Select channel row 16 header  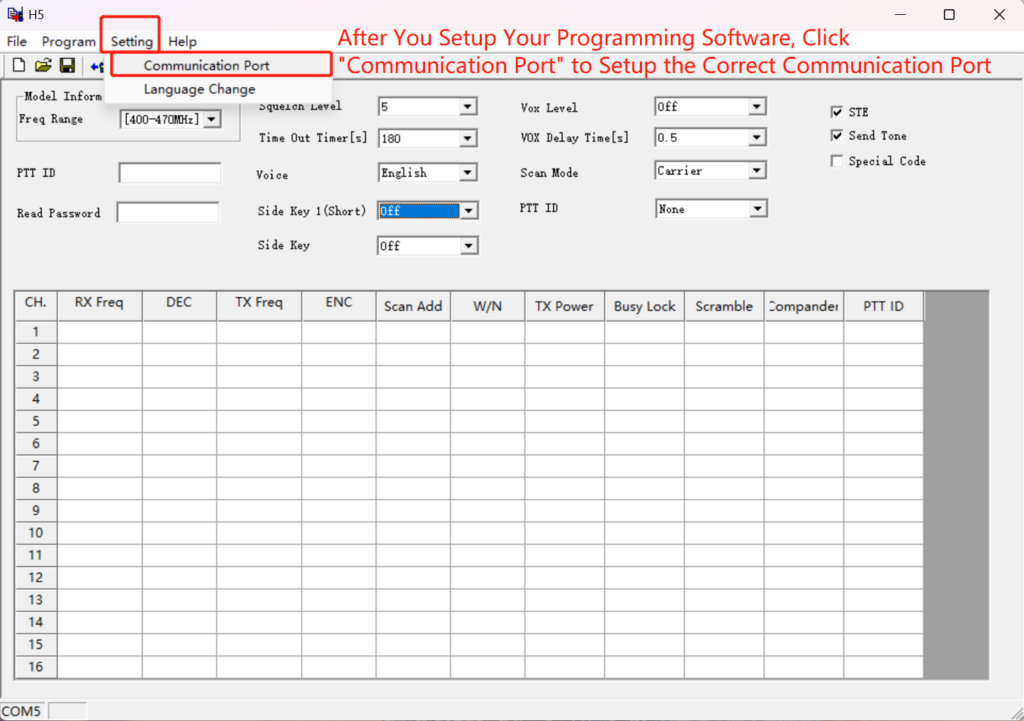tap(36, 667)
